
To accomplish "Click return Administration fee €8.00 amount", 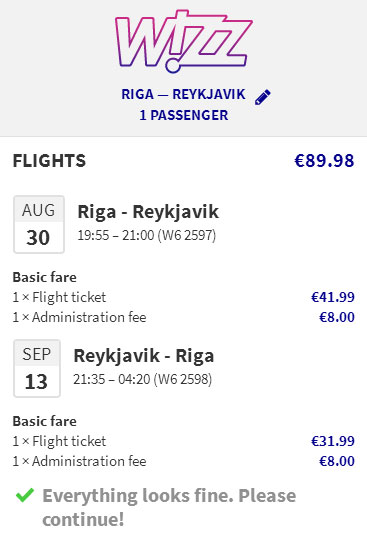I will [x=337, y=461].
